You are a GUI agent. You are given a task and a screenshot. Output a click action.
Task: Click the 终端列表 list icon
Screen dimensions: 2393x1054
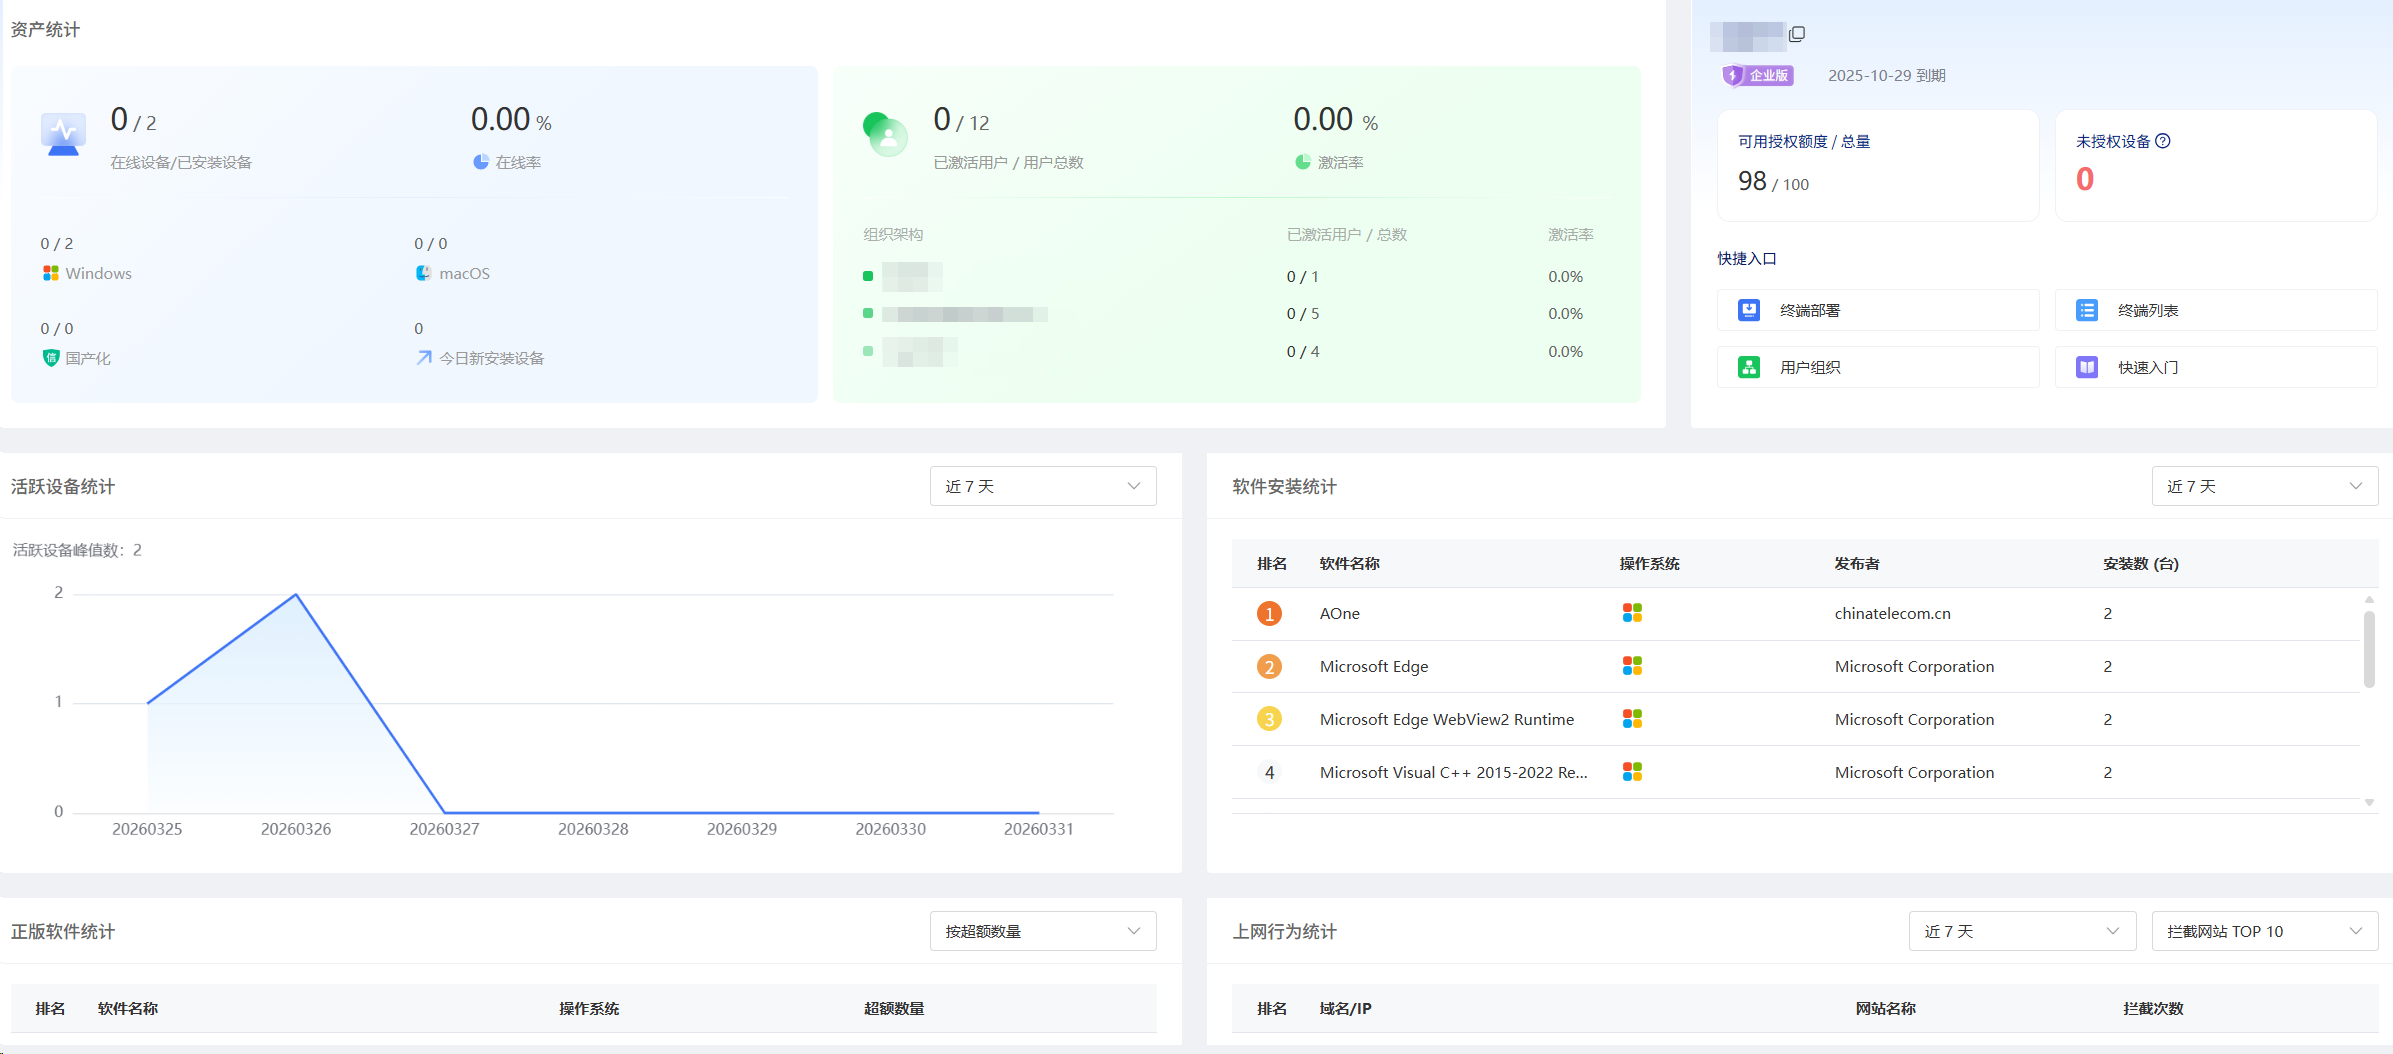(2087, 310)
